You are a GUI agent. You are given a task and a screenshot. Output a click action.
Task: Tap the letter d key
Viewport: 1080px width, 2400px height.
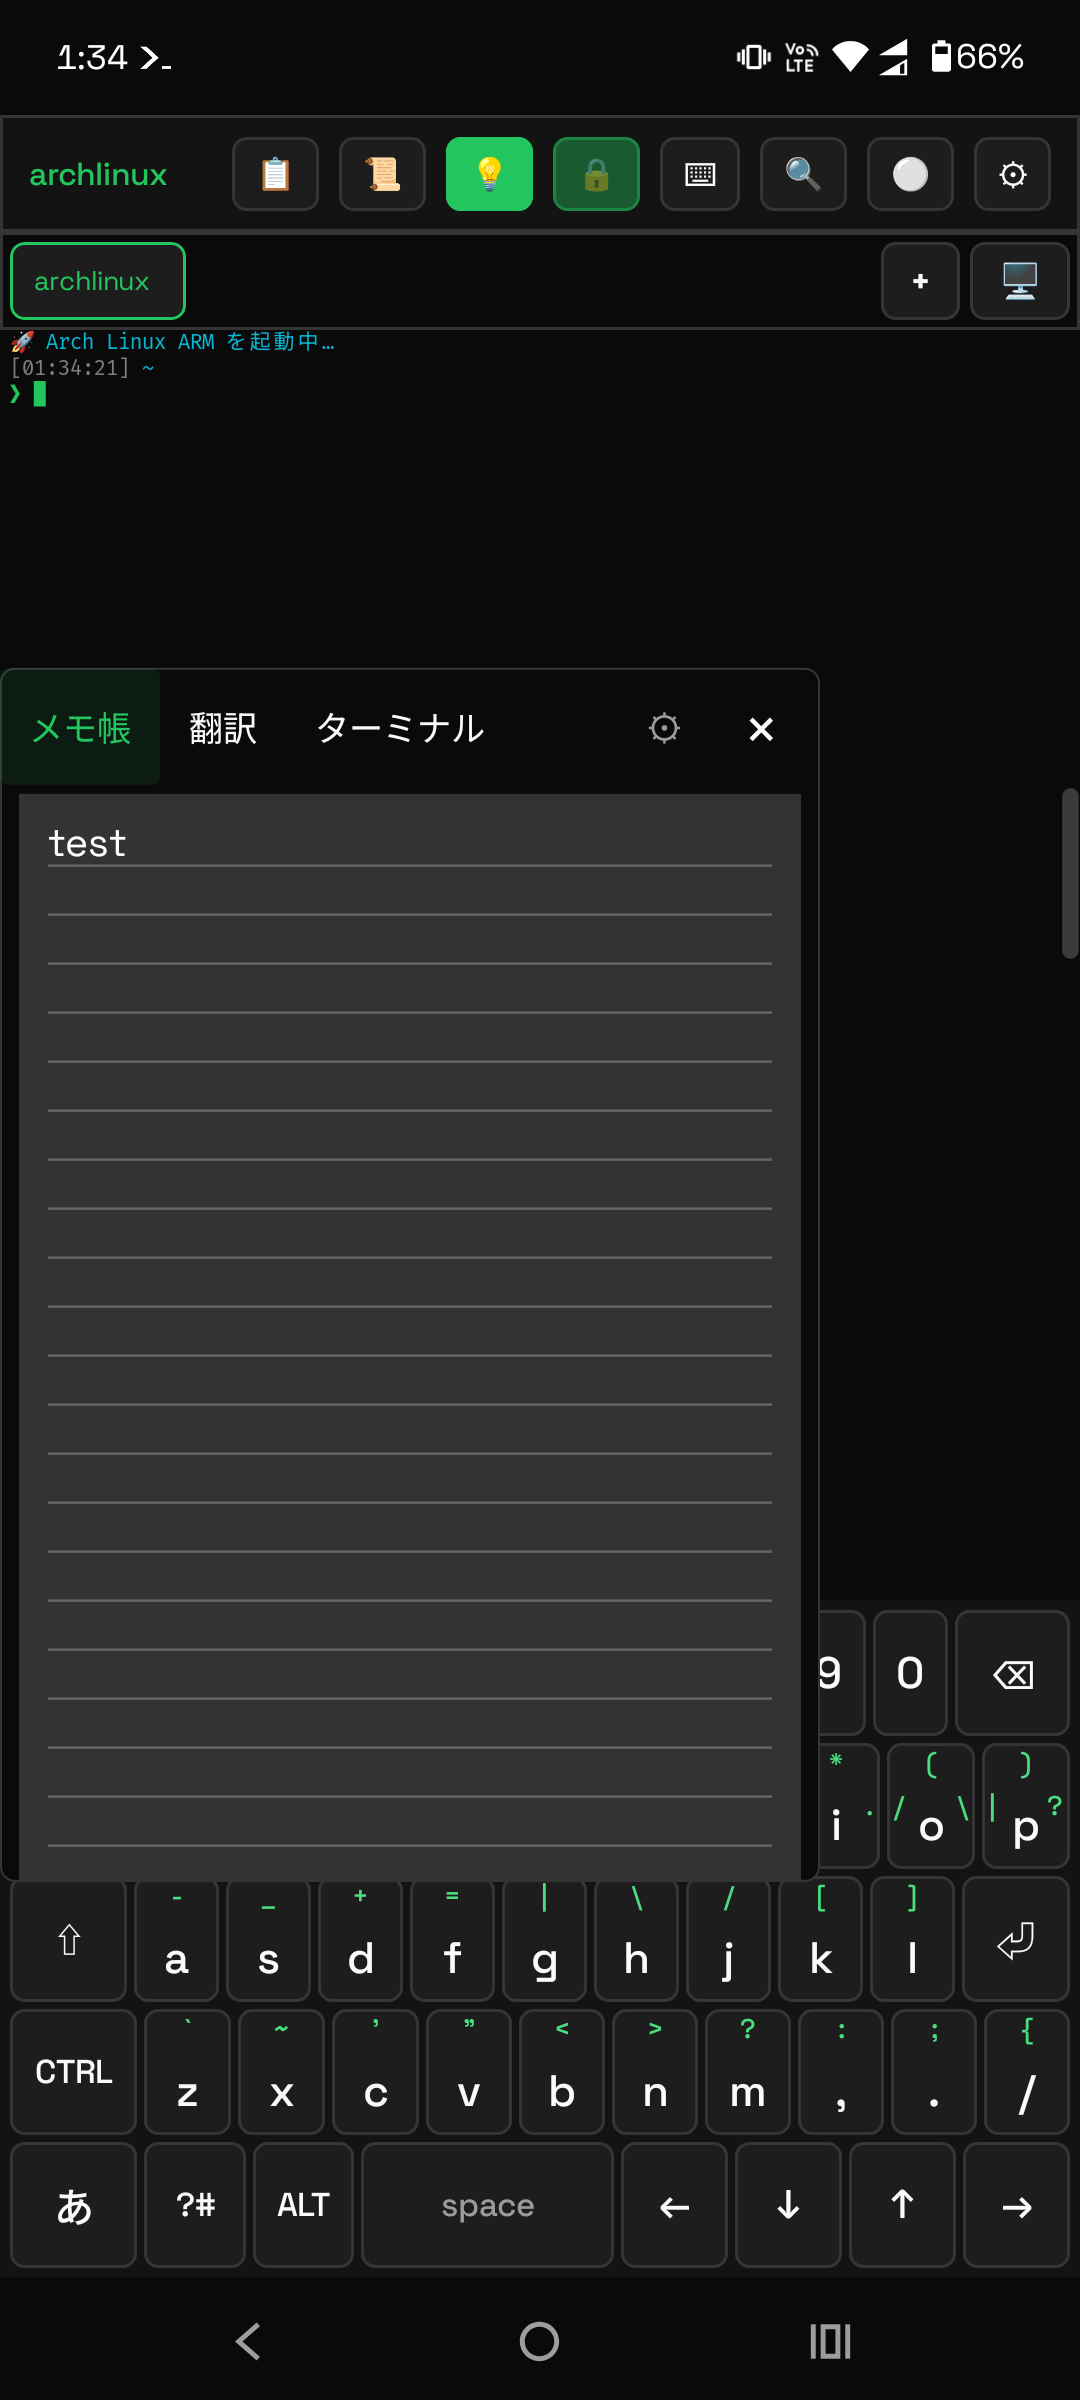pyautogui.click(x=360, y=1942)
